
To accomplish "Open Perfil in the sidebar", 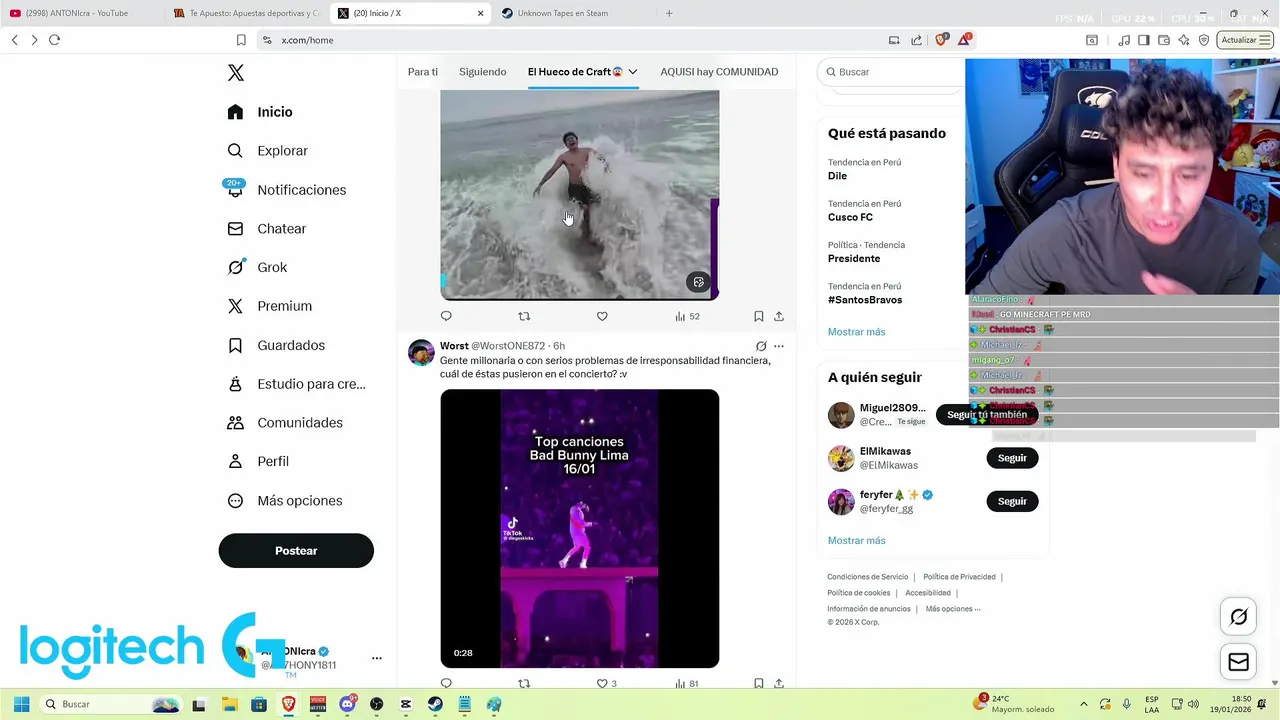I will point(258,461).
